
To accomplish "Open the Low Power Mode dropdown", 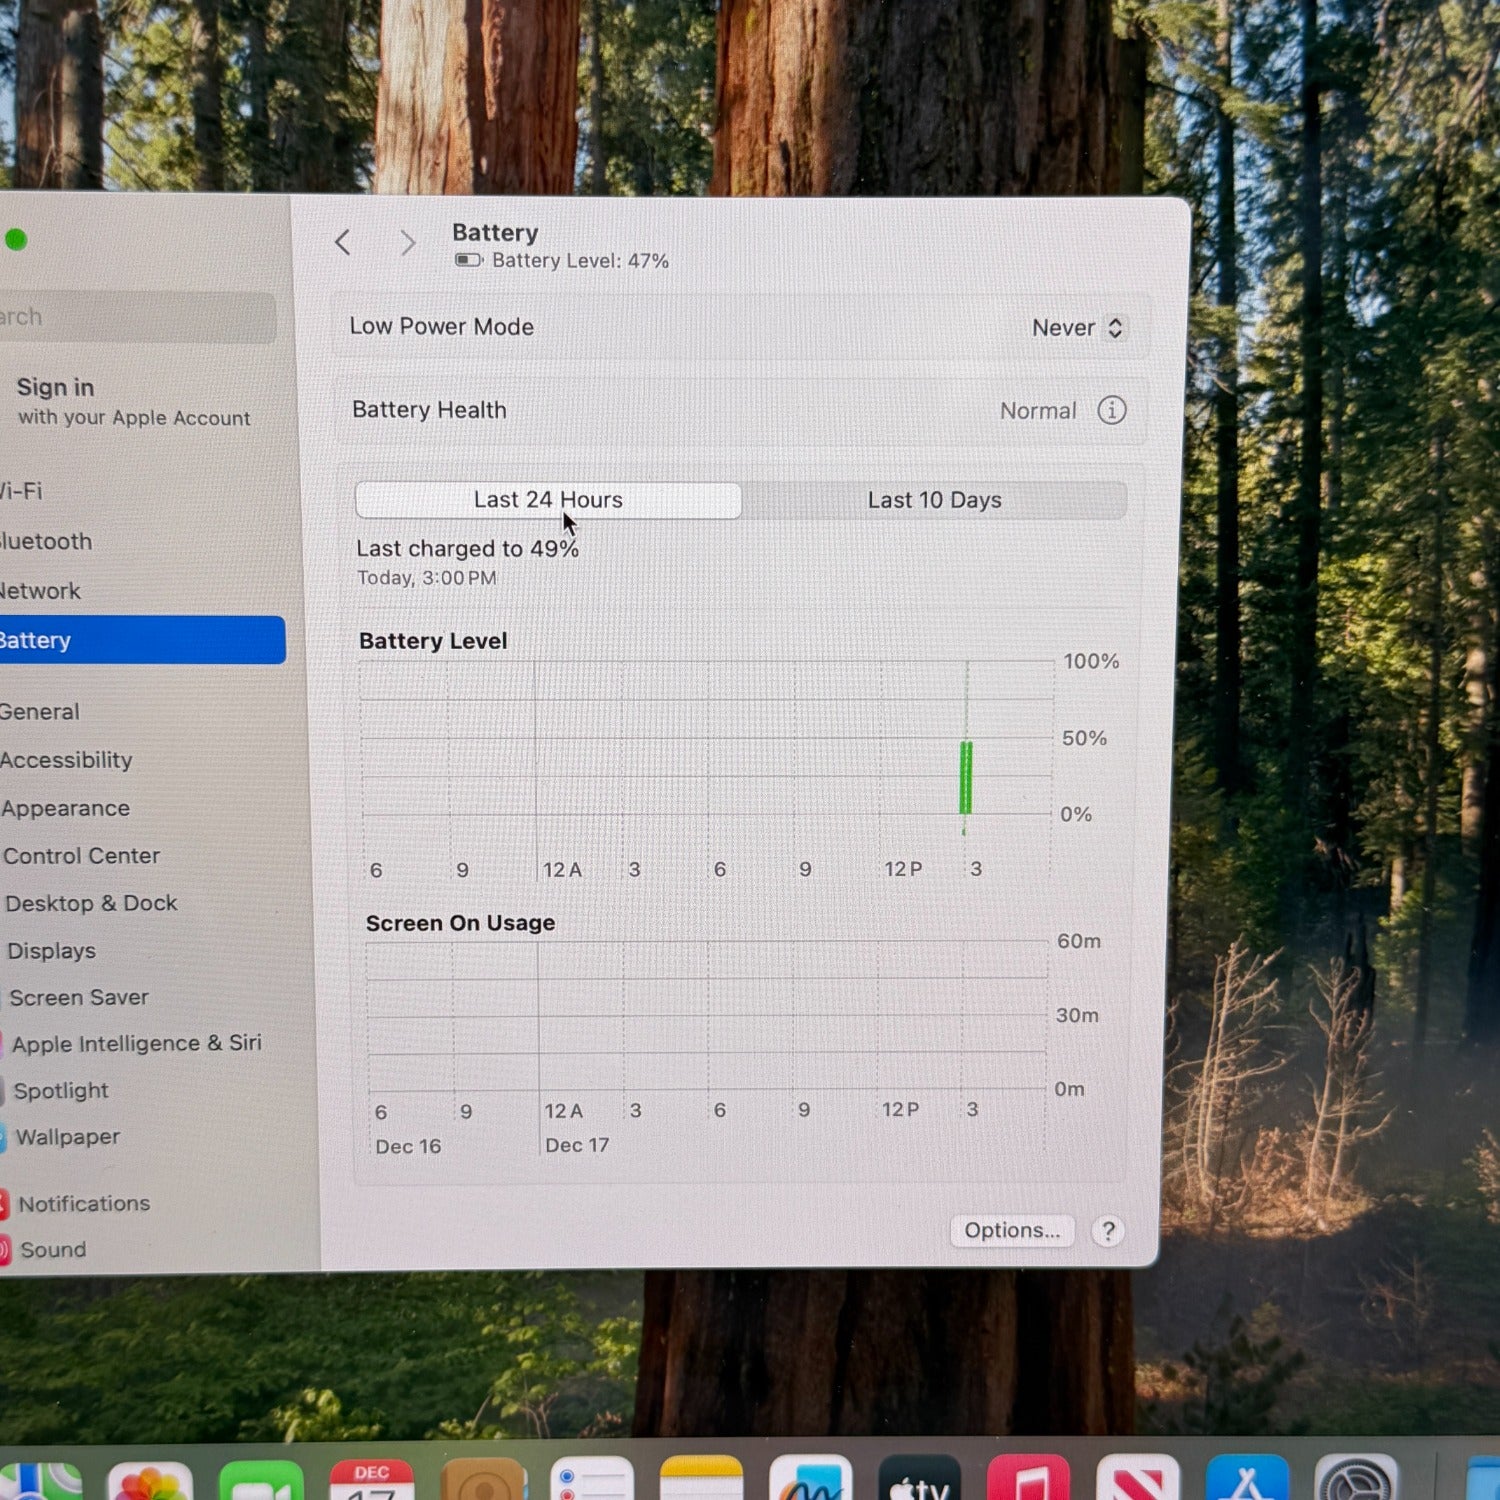I will (x=1078, y=328).
